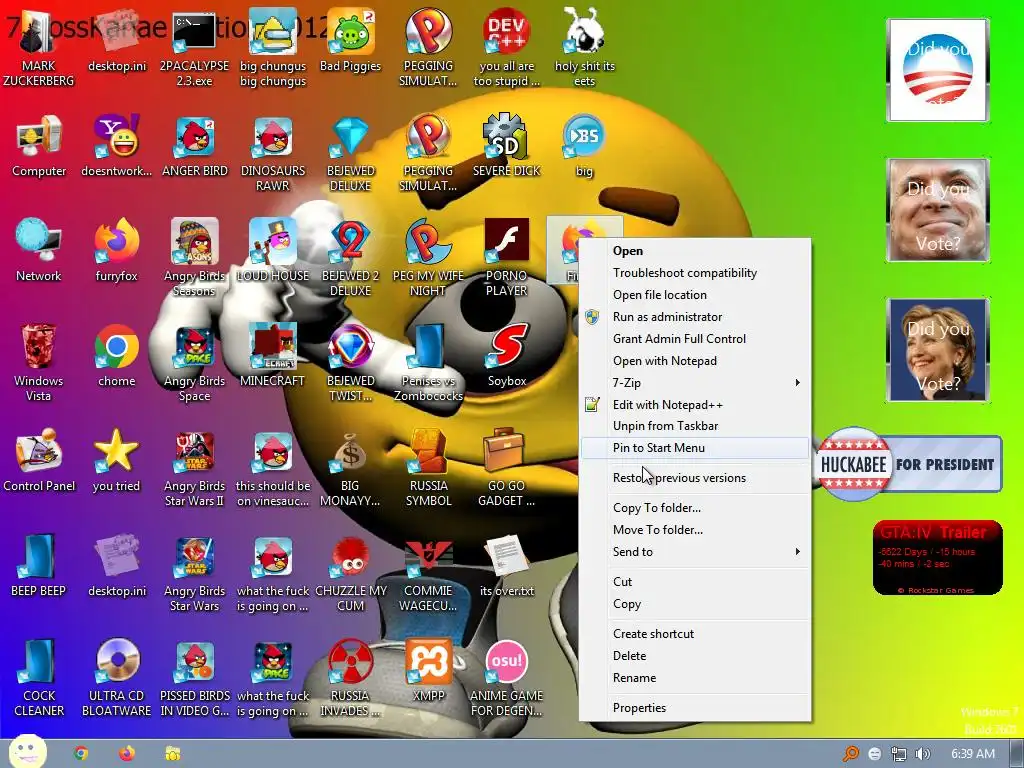Click the Bad Piggies desktop icon
Viewport: 1024px width, 768px height.
[351, 42]
